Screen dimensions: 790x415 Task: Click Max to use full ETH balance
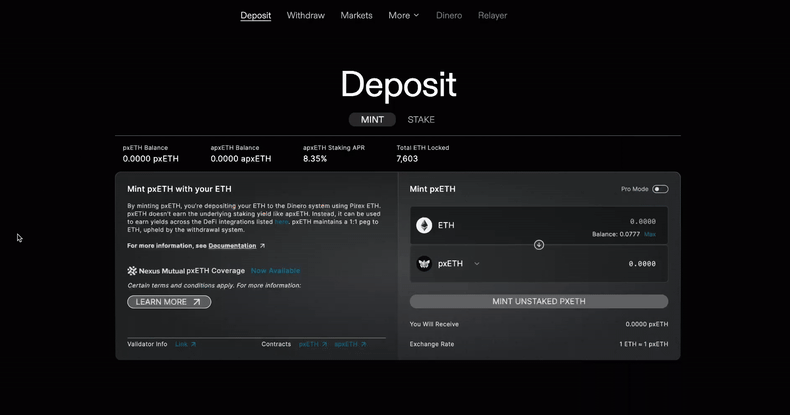[x=650, y=234]
